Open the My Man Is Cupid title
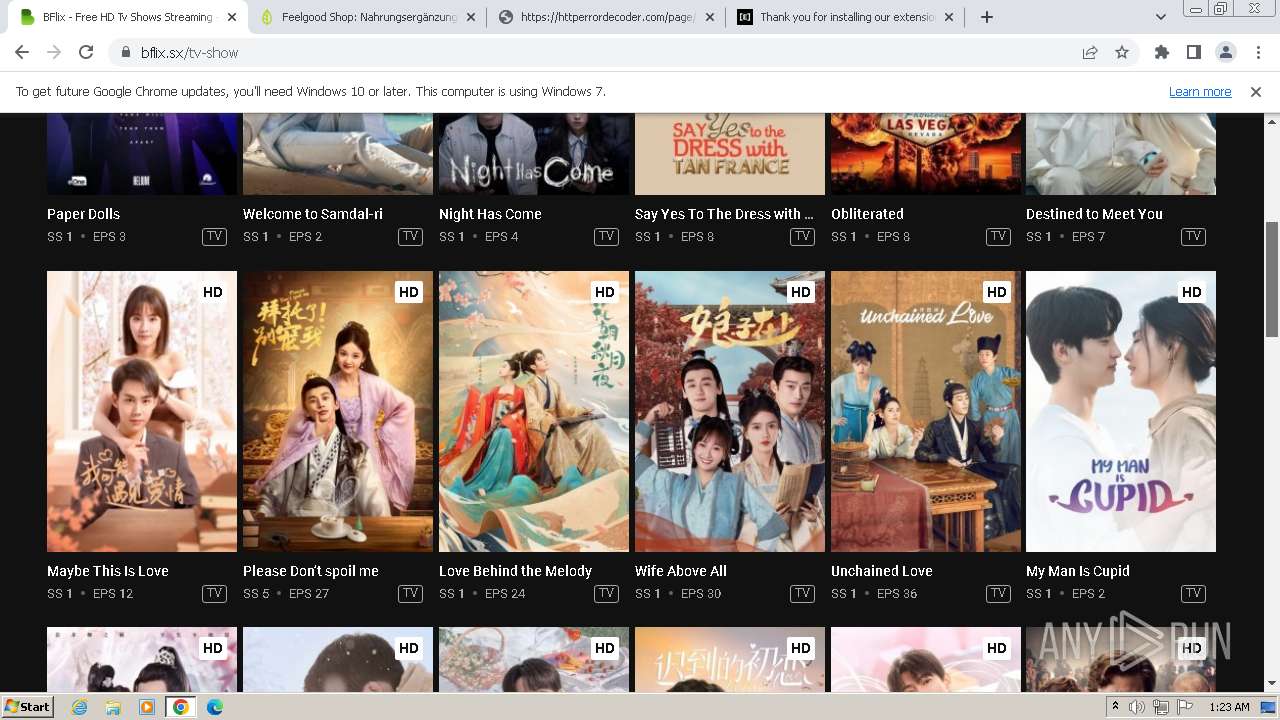 (x=1078, y=571)
